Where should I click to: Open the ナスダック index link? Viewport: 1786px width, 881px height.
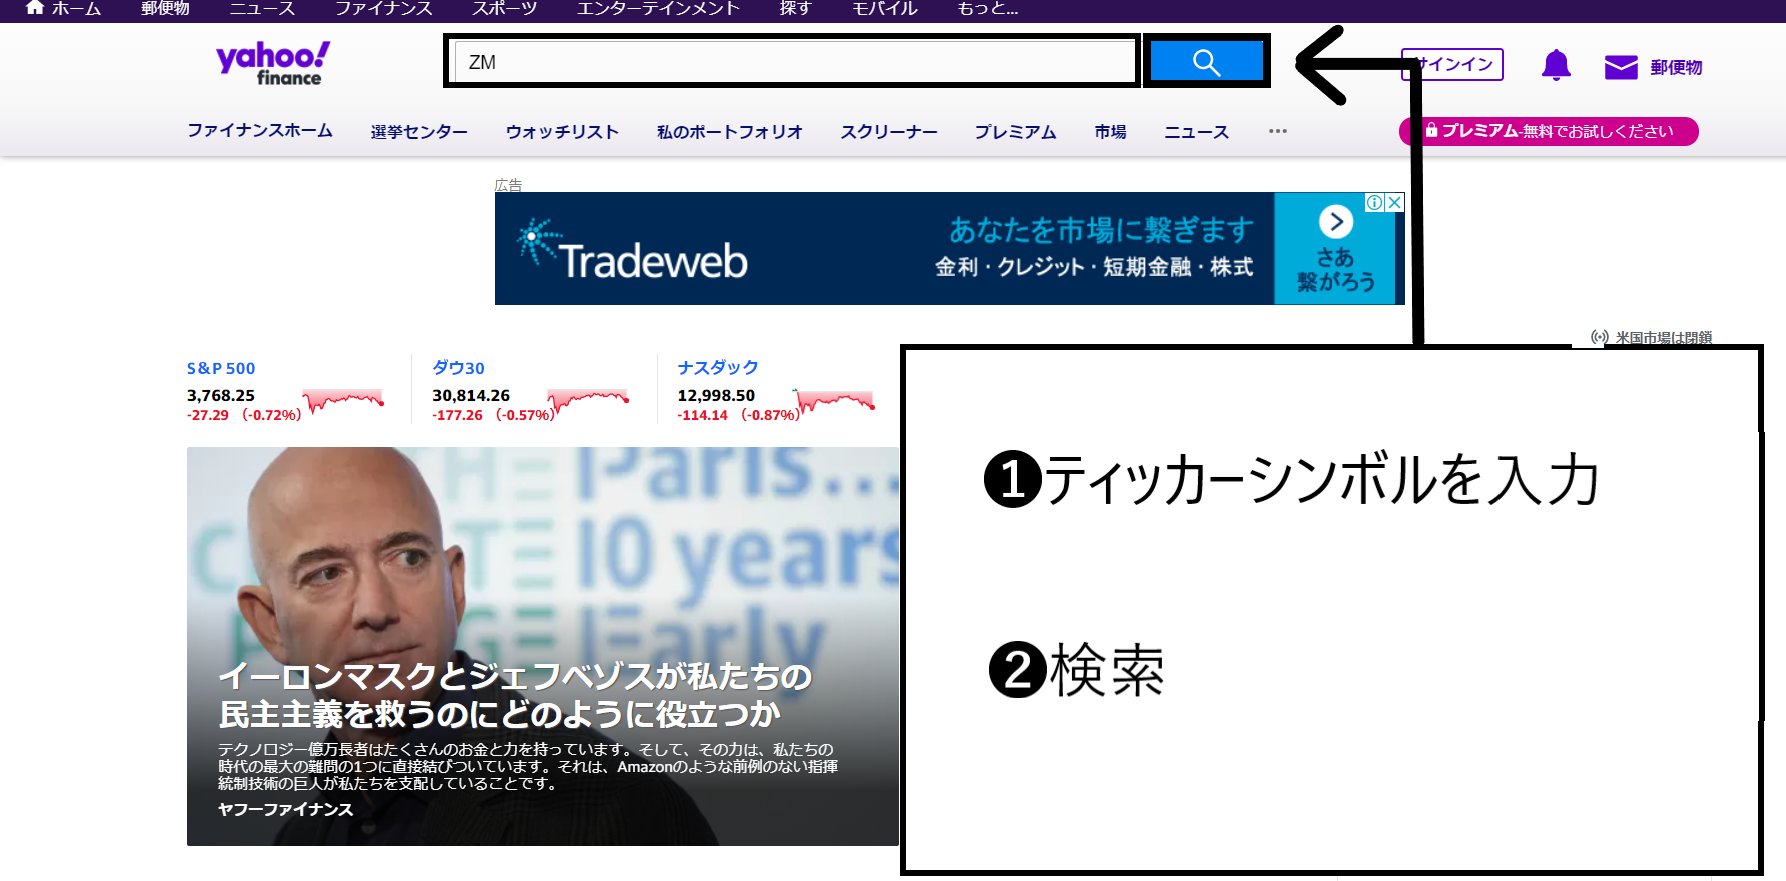718,368
